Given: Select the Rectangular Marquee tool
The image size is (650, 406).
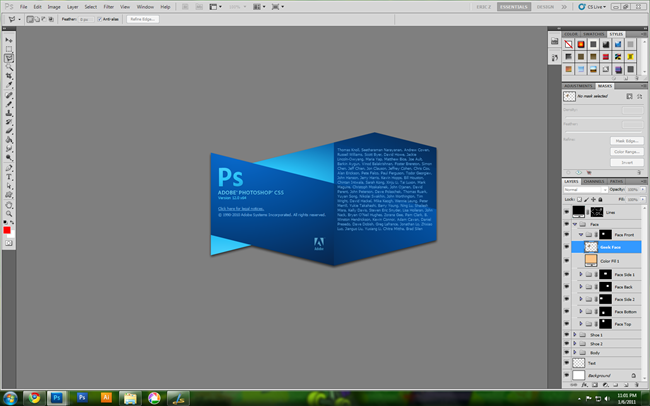Looking at the screenshot, I should 9,49.
